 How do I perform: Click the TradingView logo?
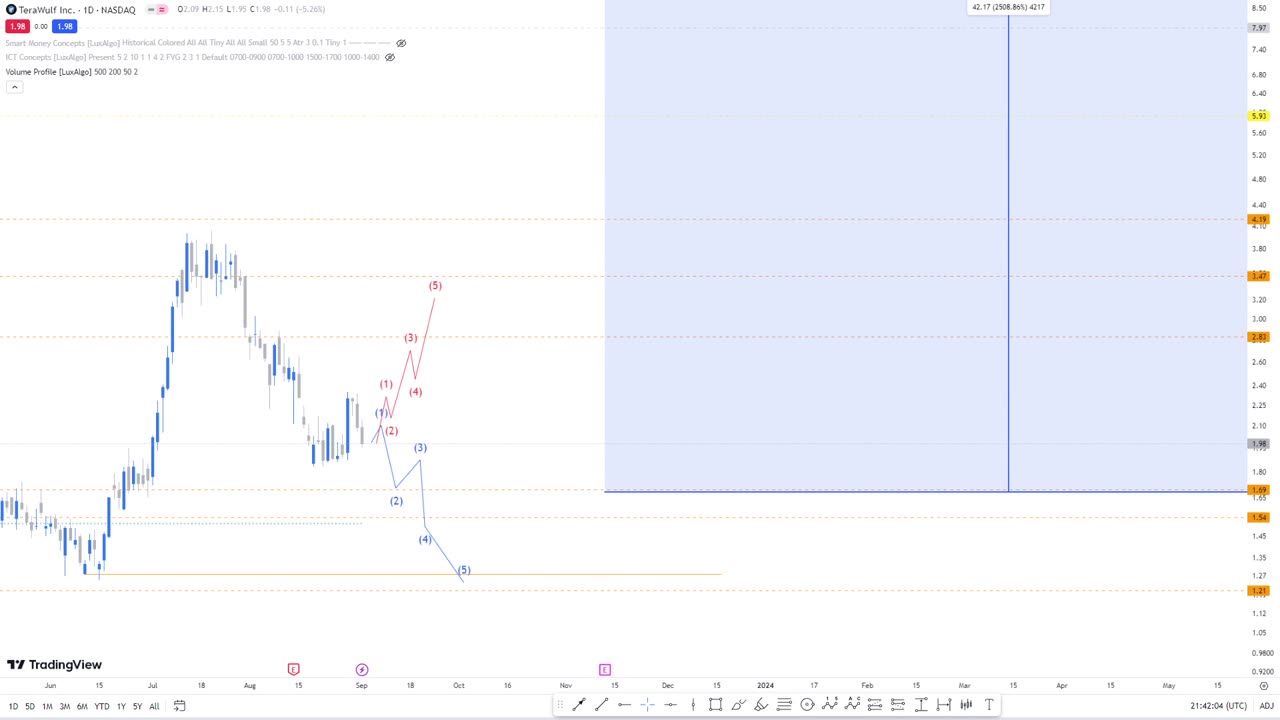tap(54, 665)
